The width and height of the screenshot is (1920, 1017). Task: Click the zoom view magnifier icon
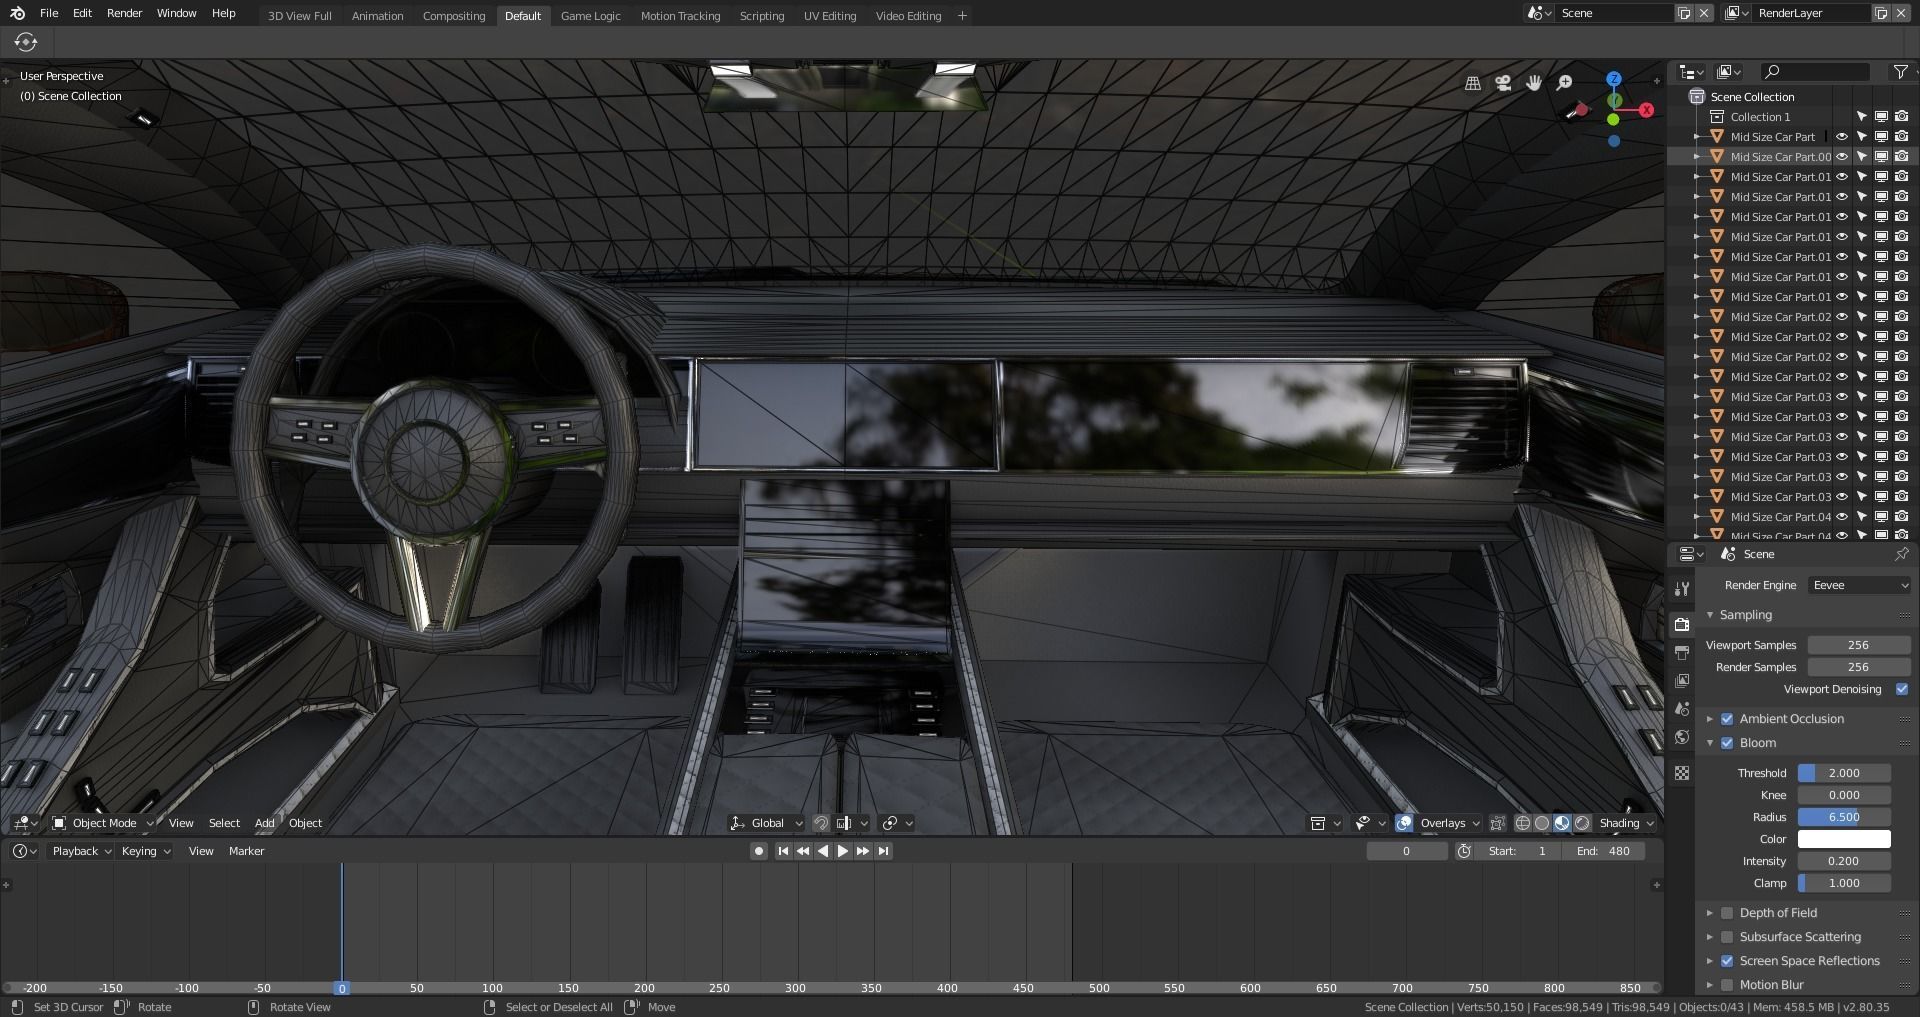pos(1565,83)
